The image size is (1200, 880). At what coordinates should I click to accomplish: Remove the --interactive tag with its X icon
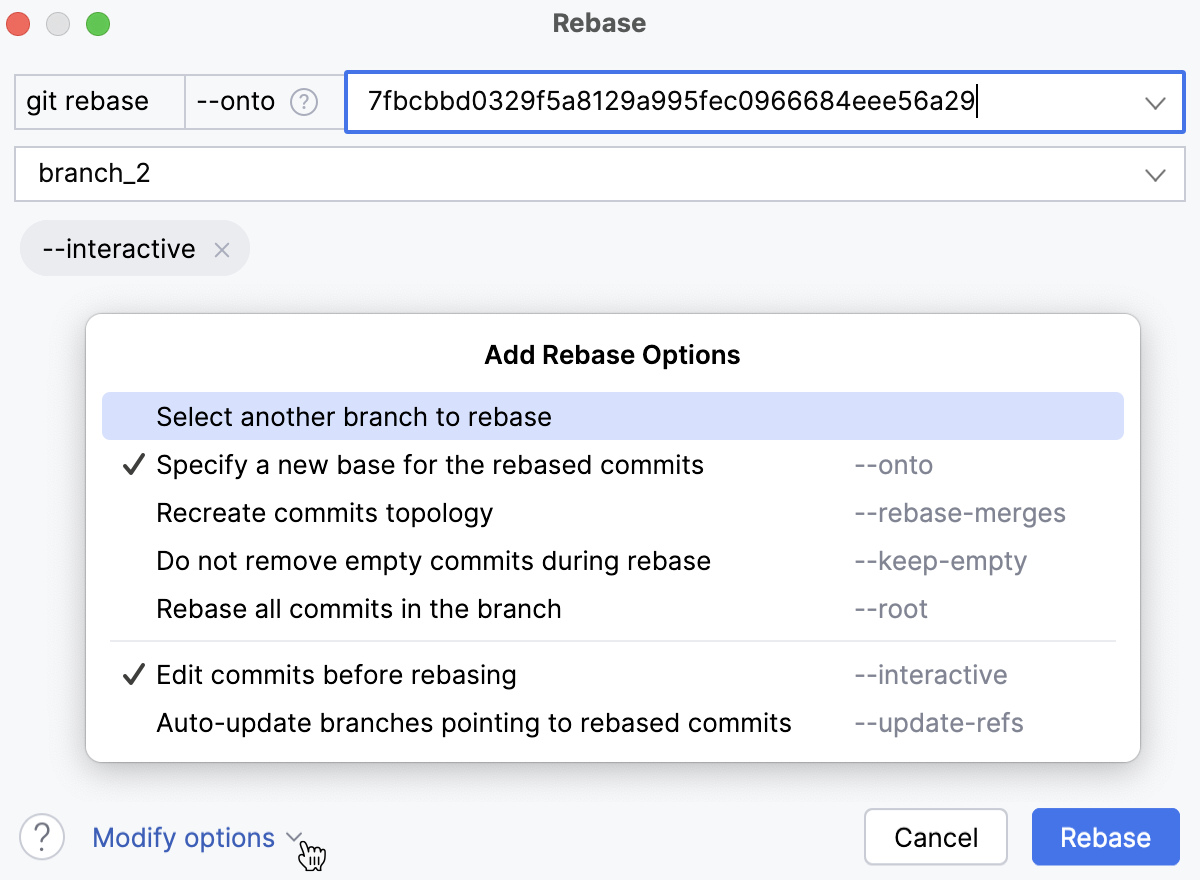tap(221, 249)
